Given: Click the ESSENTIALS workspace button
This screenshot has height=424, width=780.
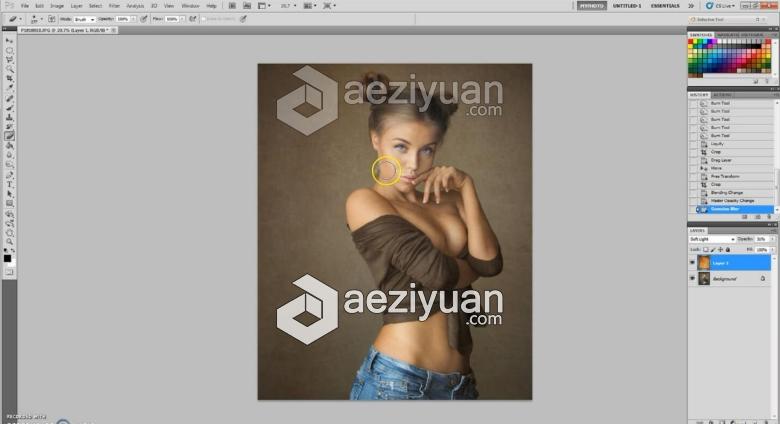Looking at the screenshot, I should point(665,6).
